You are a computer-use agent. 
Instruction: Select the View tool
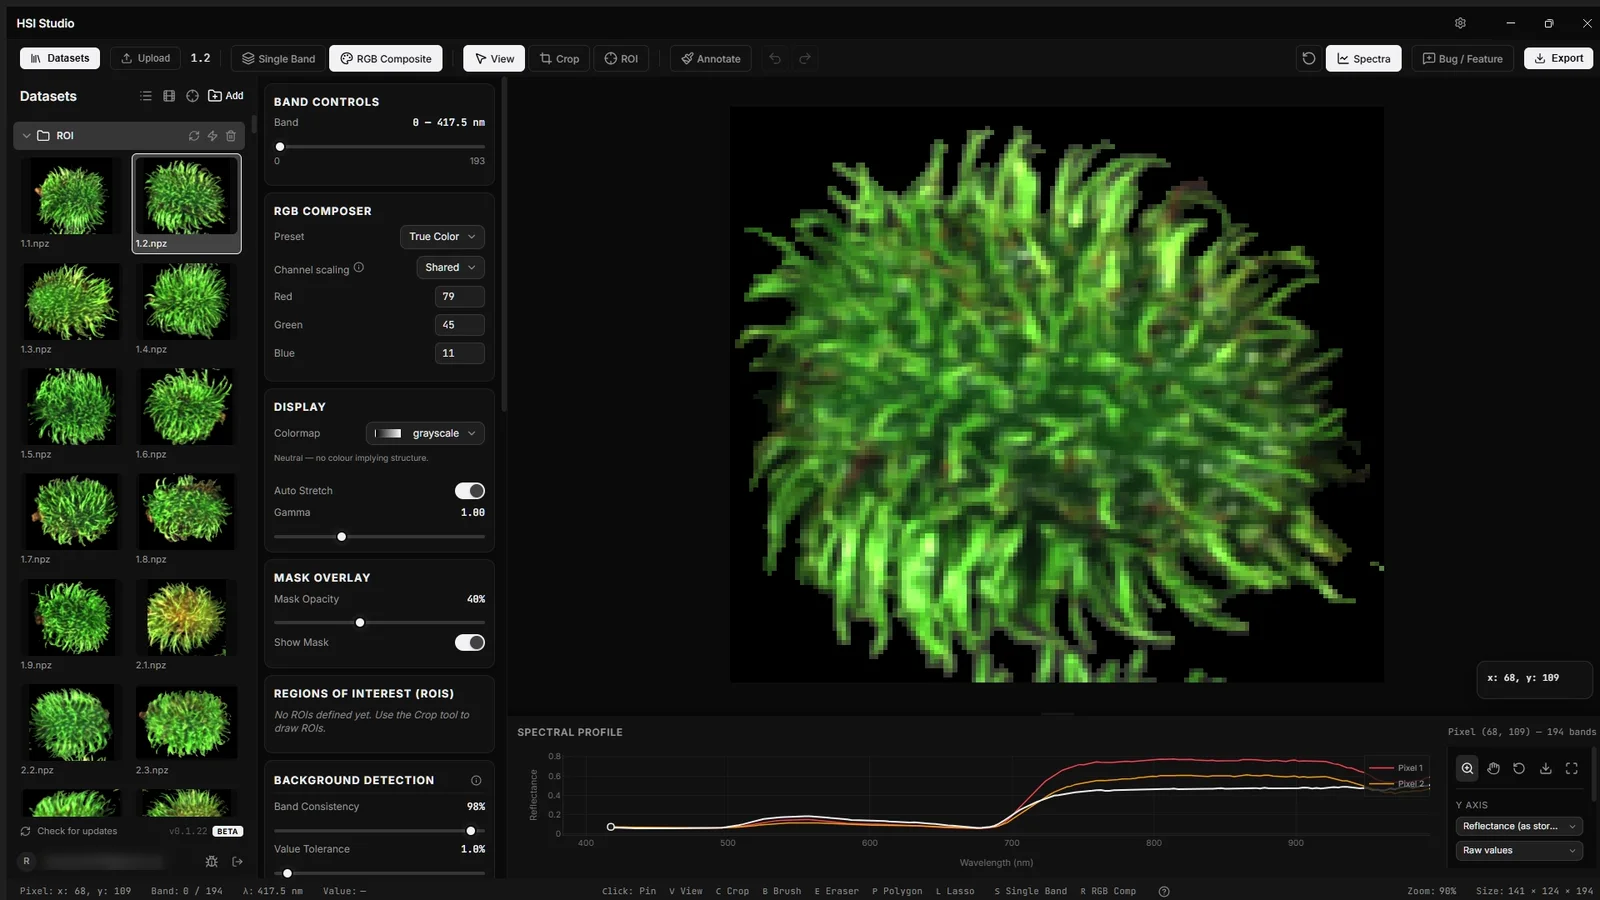(494, 59)
